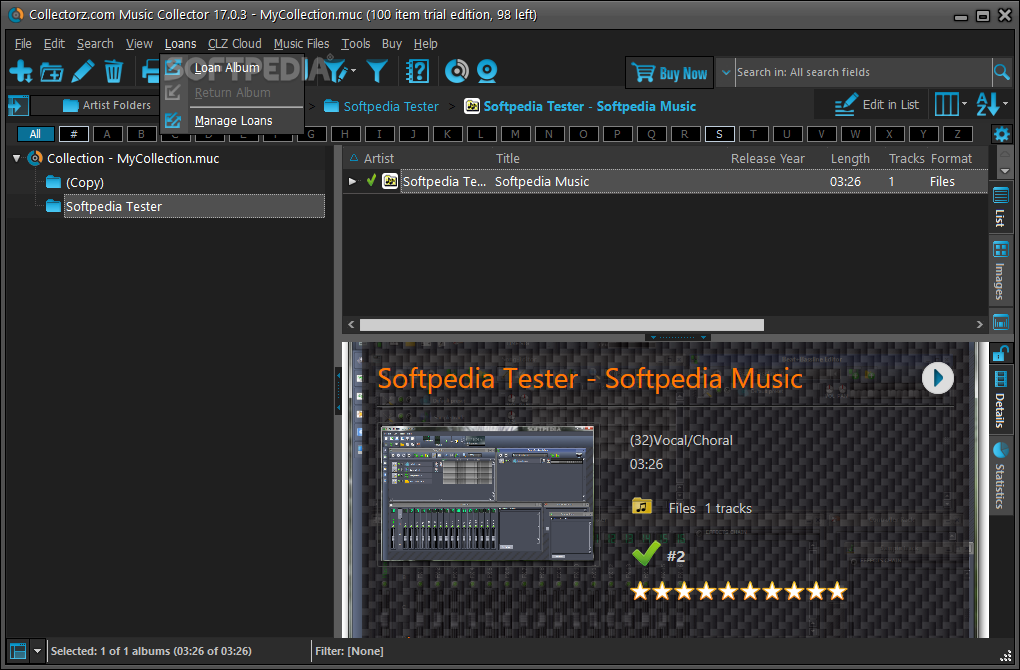Click the padlock icon on details sidebar
This screenshot has height=670, width=1020.
click(x=1000, y=353)
